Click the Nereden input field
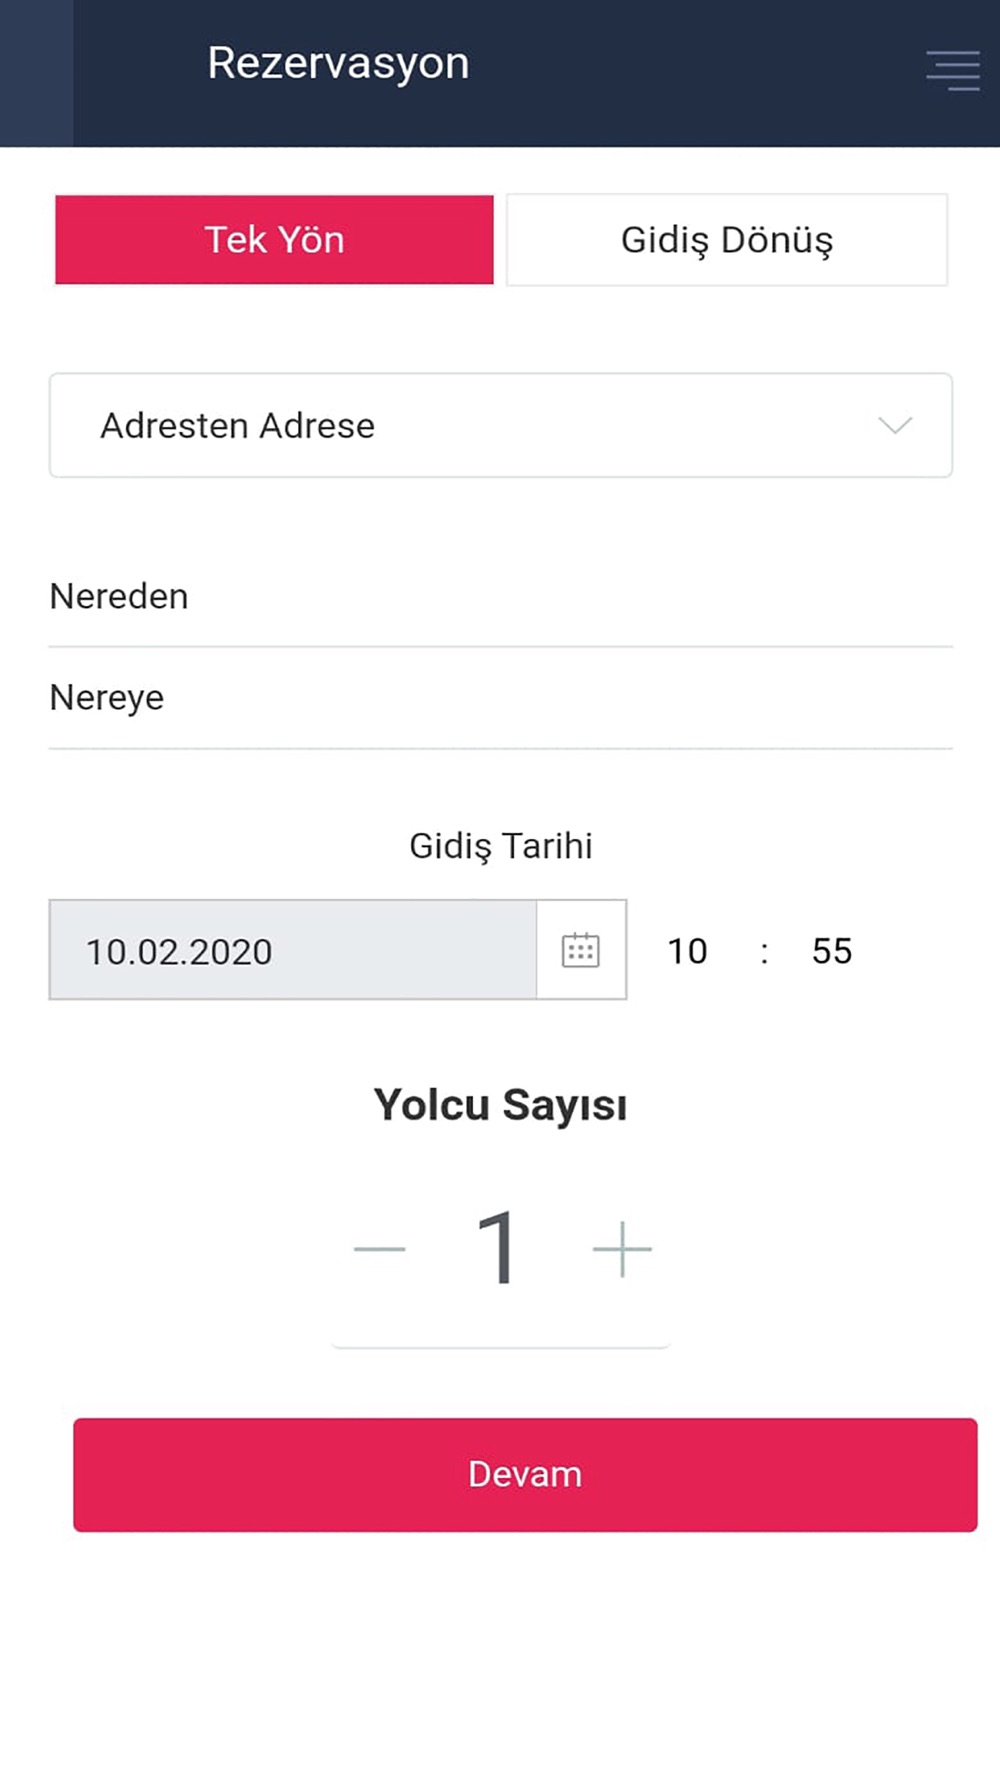 (501, 597)
